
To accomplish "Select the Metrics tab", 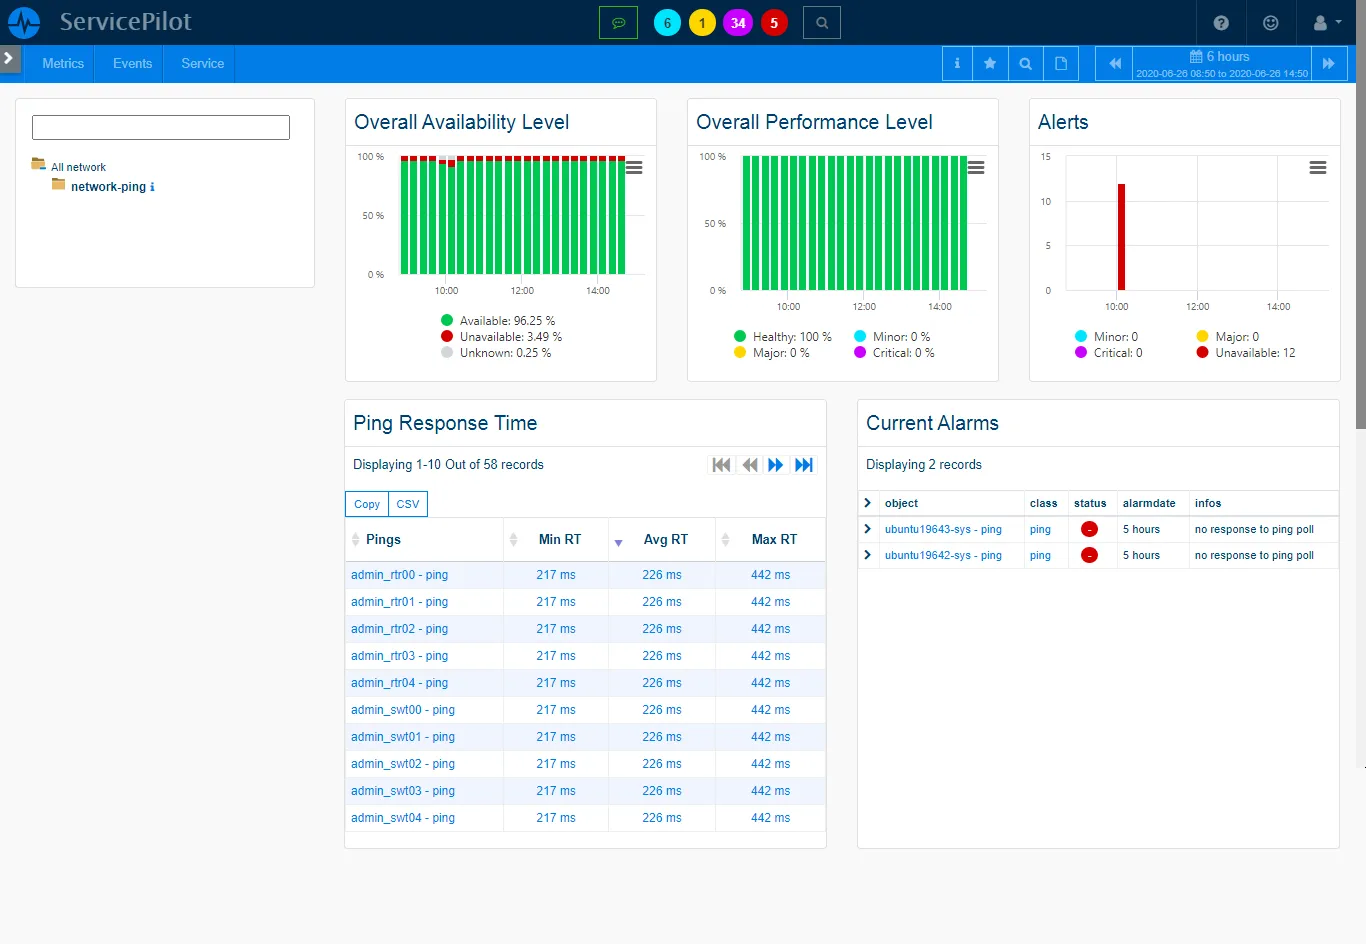I will point(61,63).
